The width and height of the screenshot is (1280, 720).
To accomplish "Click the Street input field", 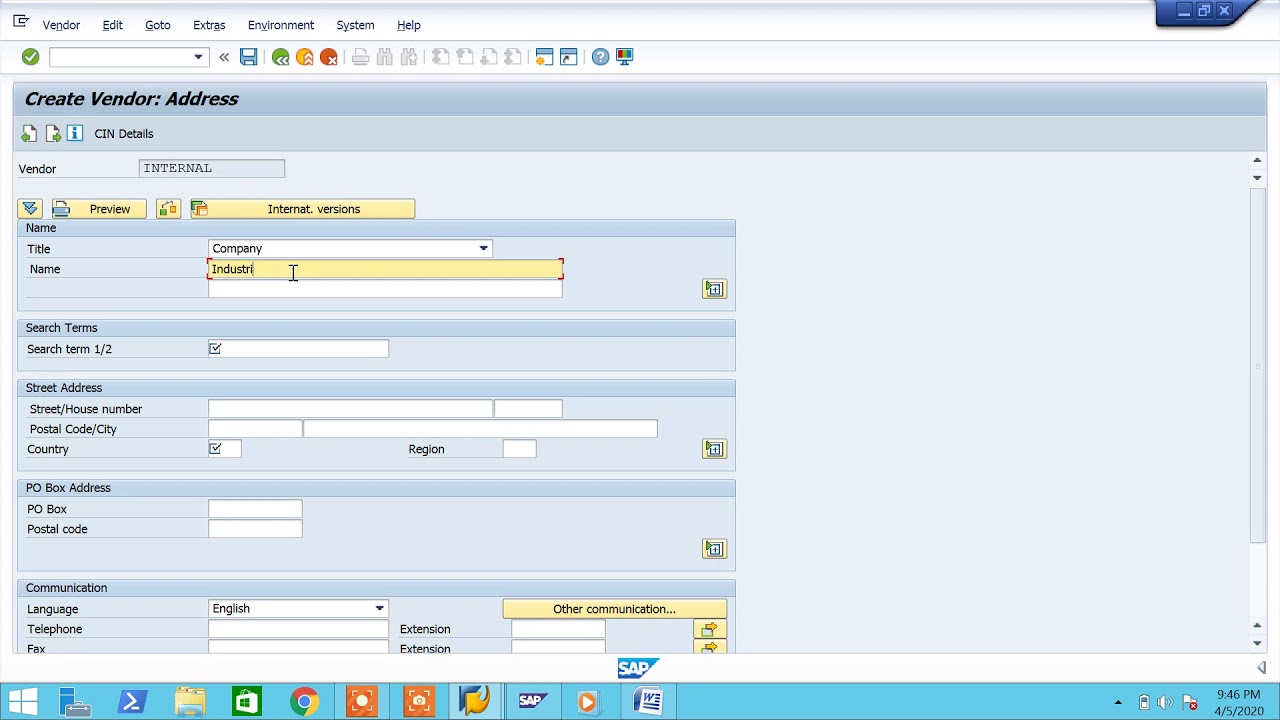I will 350,409.
